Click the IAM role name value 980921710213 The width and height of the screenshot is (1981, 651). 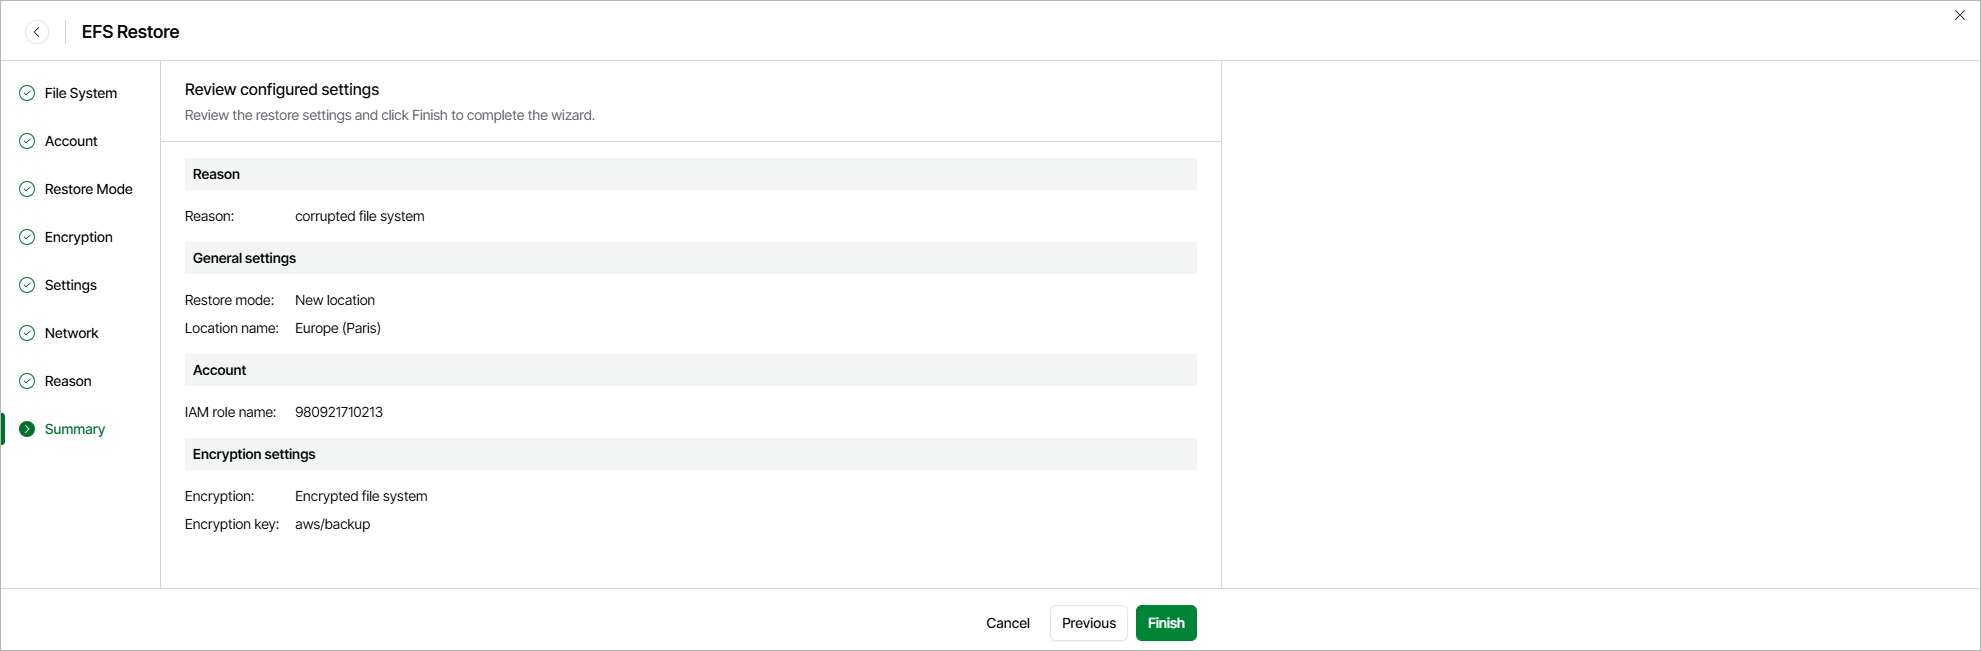[339, 412]
